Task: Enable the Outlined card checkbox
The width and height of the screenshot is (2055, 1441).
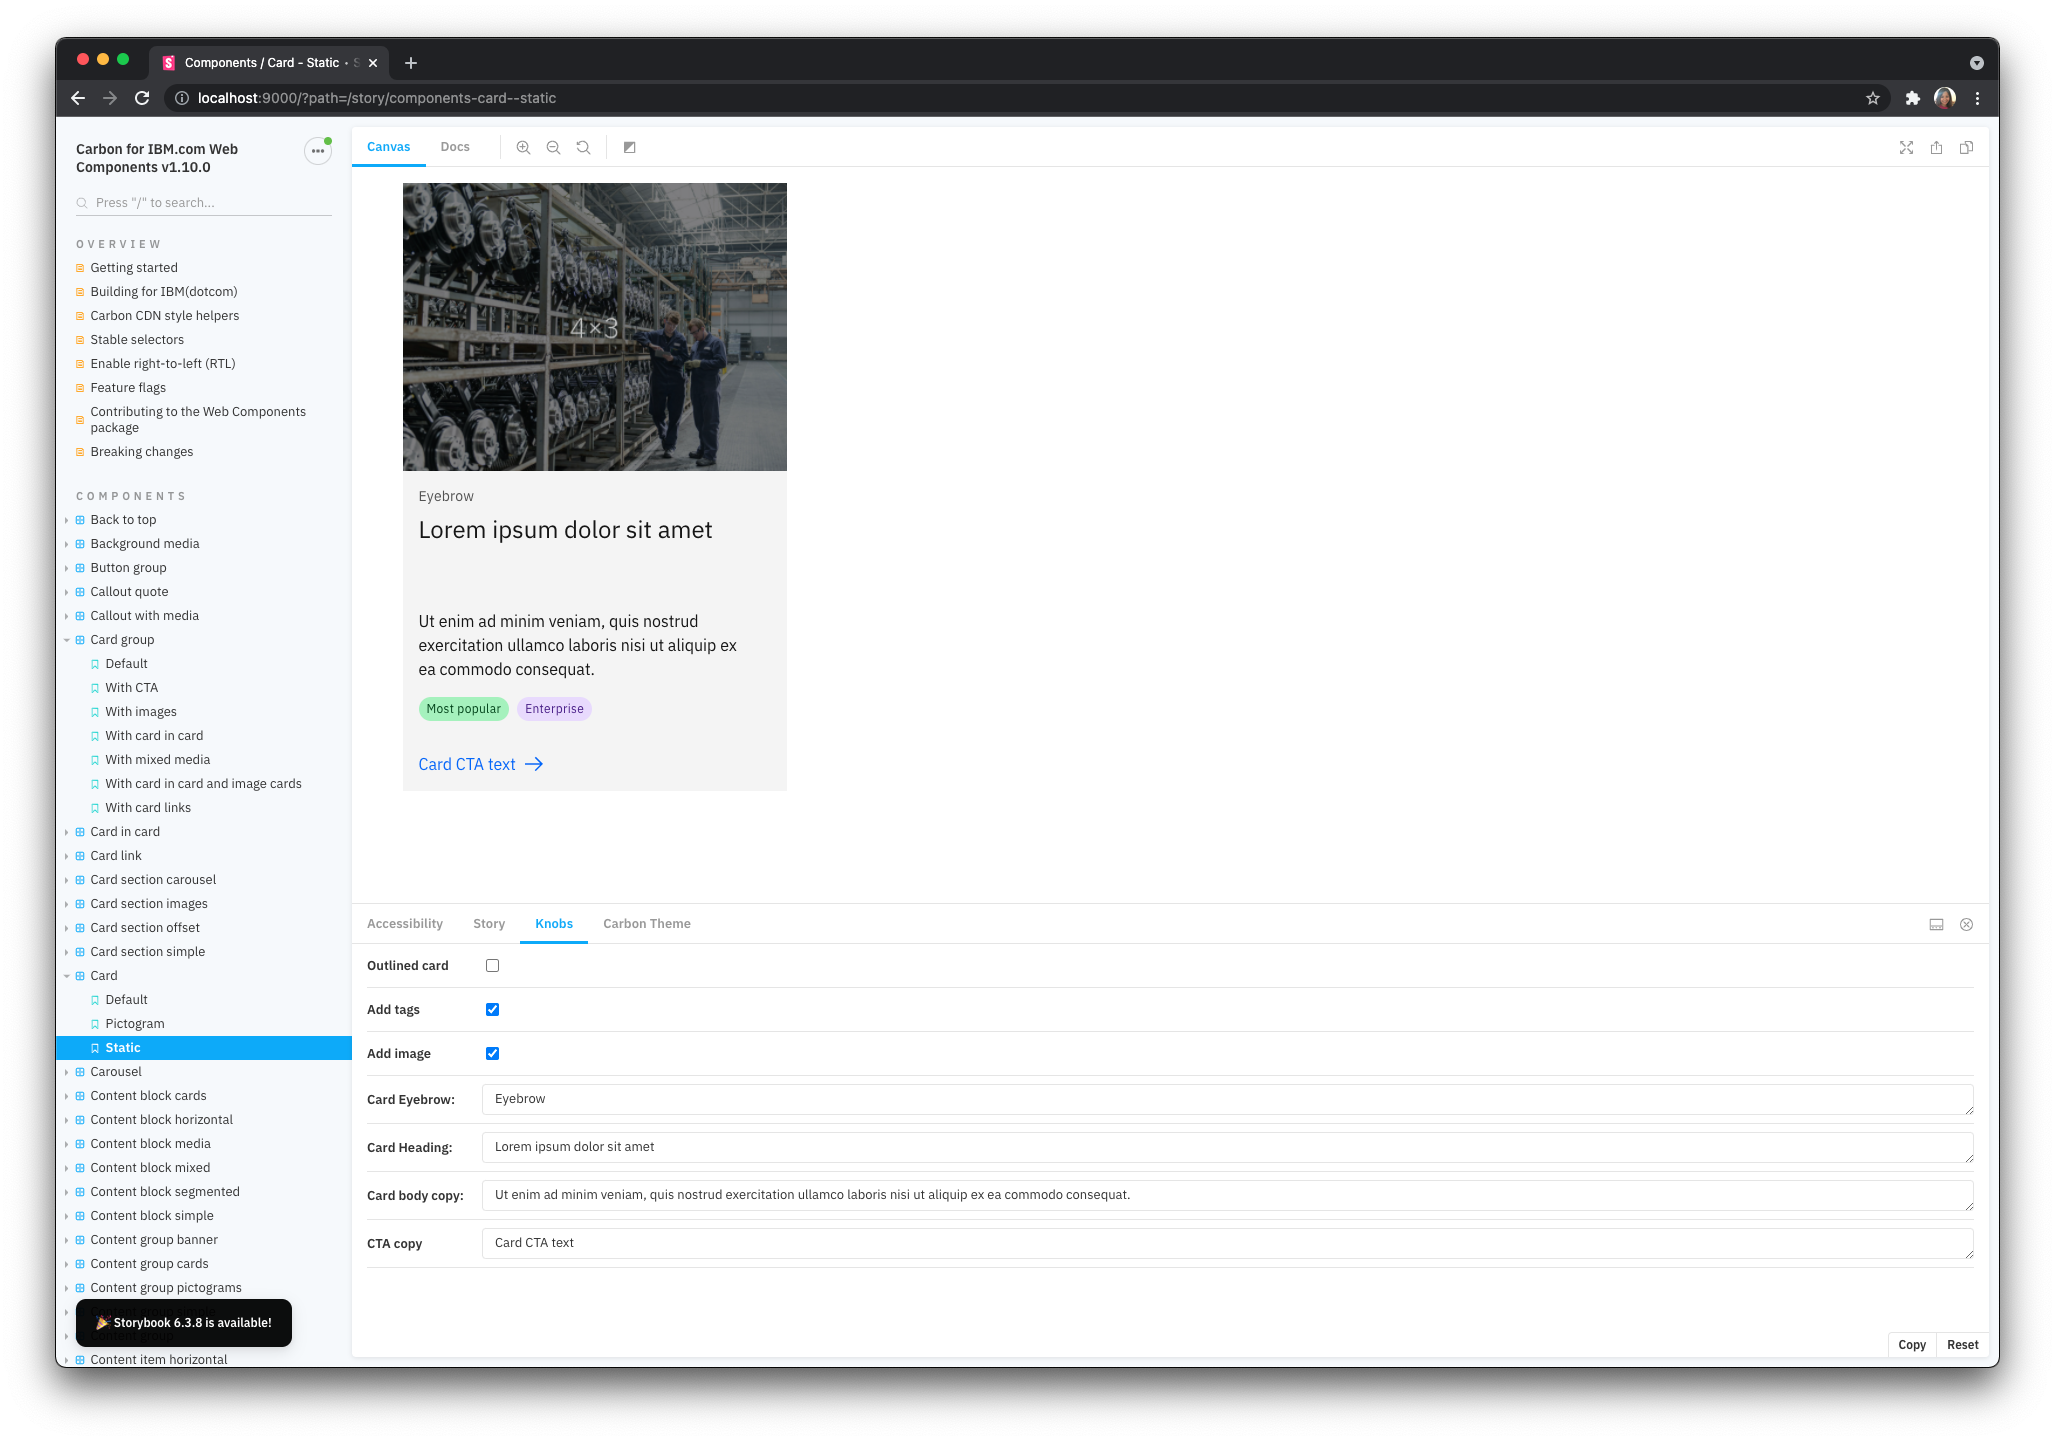Action: [x=492, y=965]
